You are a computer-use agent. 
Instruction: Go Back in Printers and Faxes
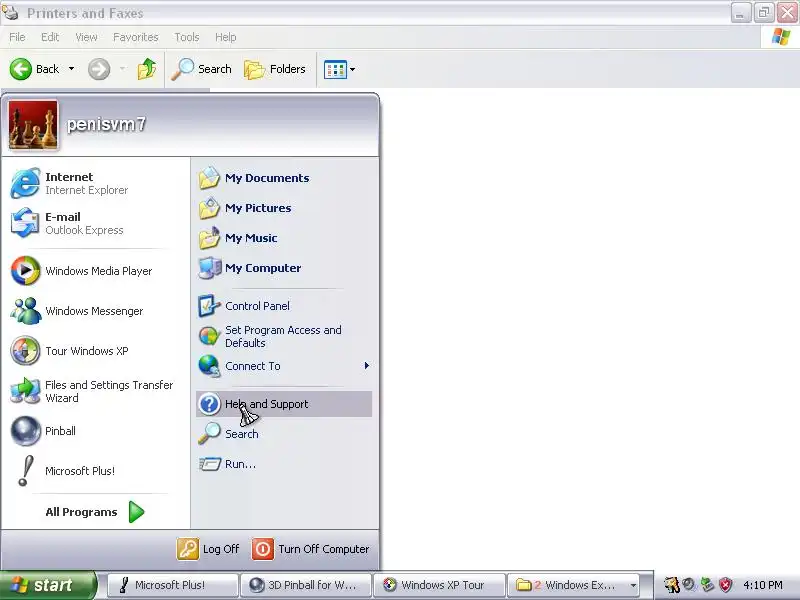pyautogui.click(x=35, y=69)
